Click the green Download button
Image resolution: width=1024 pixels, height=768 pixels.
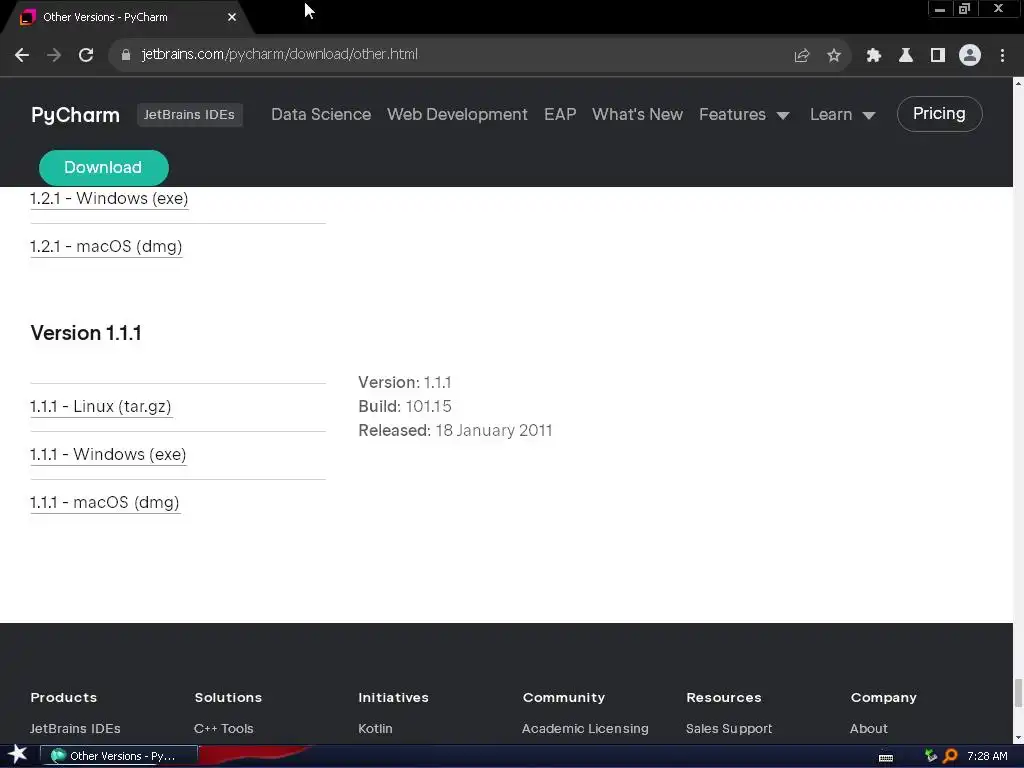pos(103,168)
